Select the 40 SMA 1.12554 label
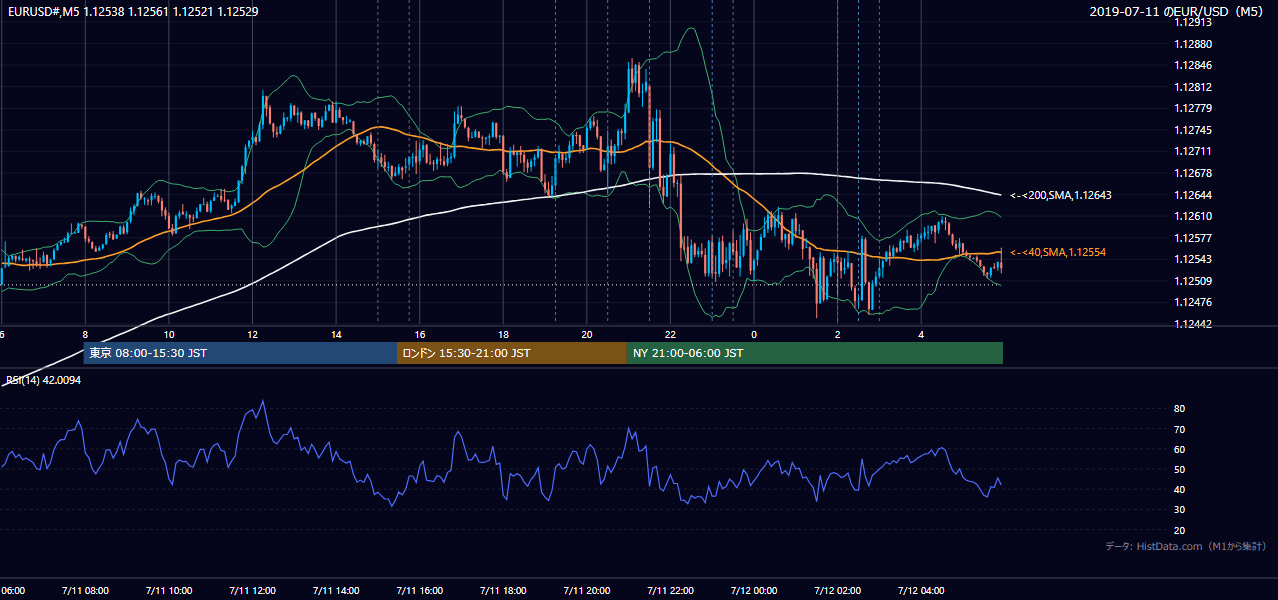This screenshot has width=1278, height=600. [1058, 252]
